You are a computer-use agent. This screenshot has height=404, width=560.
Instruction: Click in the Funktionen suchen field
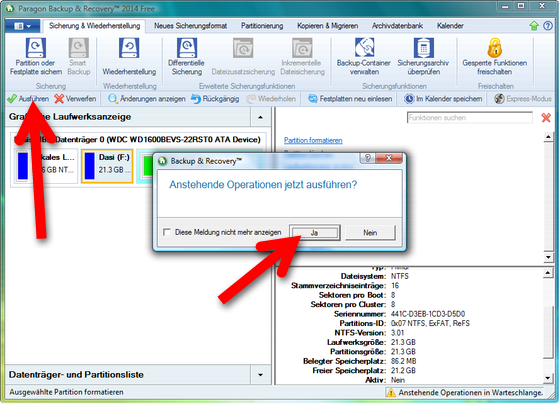pyautogui.click(x=470, y=118)
